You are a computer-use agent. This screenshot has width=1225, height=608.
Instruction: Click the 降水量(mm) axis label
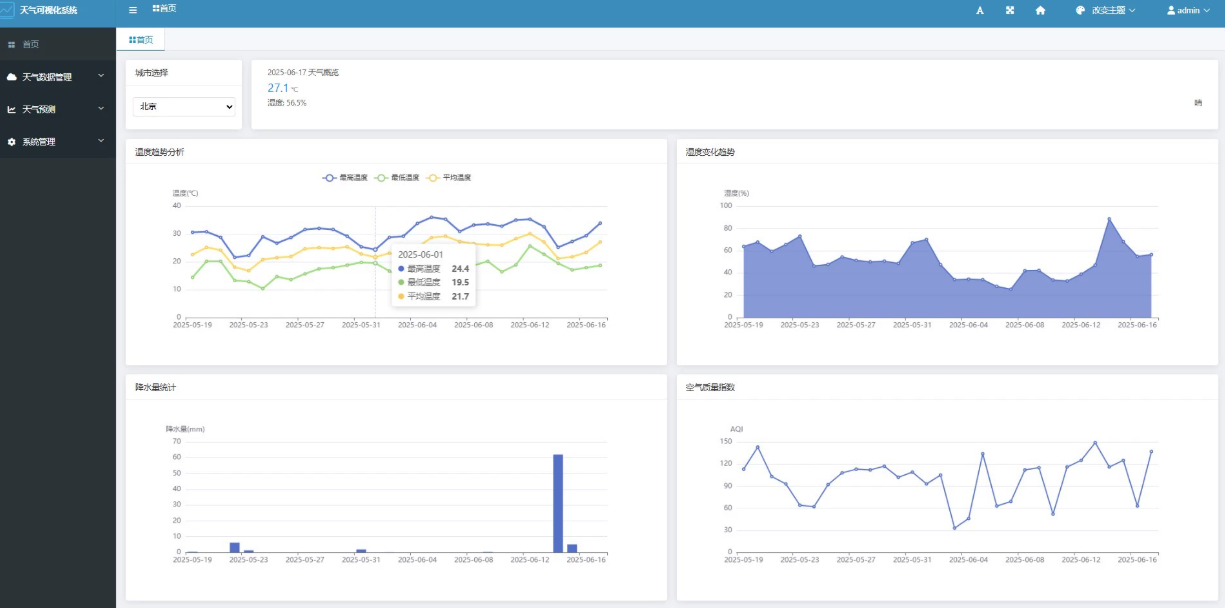185,429
